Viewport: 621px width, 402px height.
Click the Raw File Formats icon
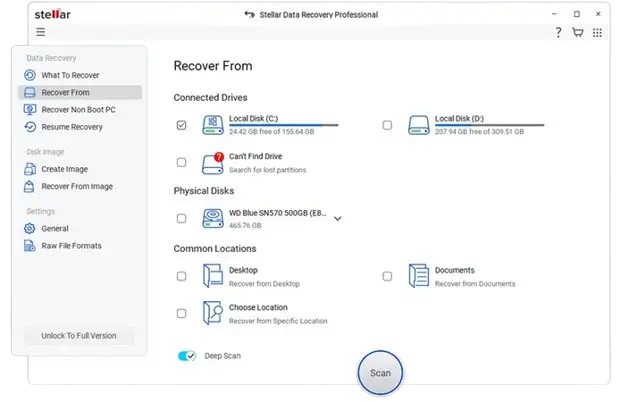[30, 246]
